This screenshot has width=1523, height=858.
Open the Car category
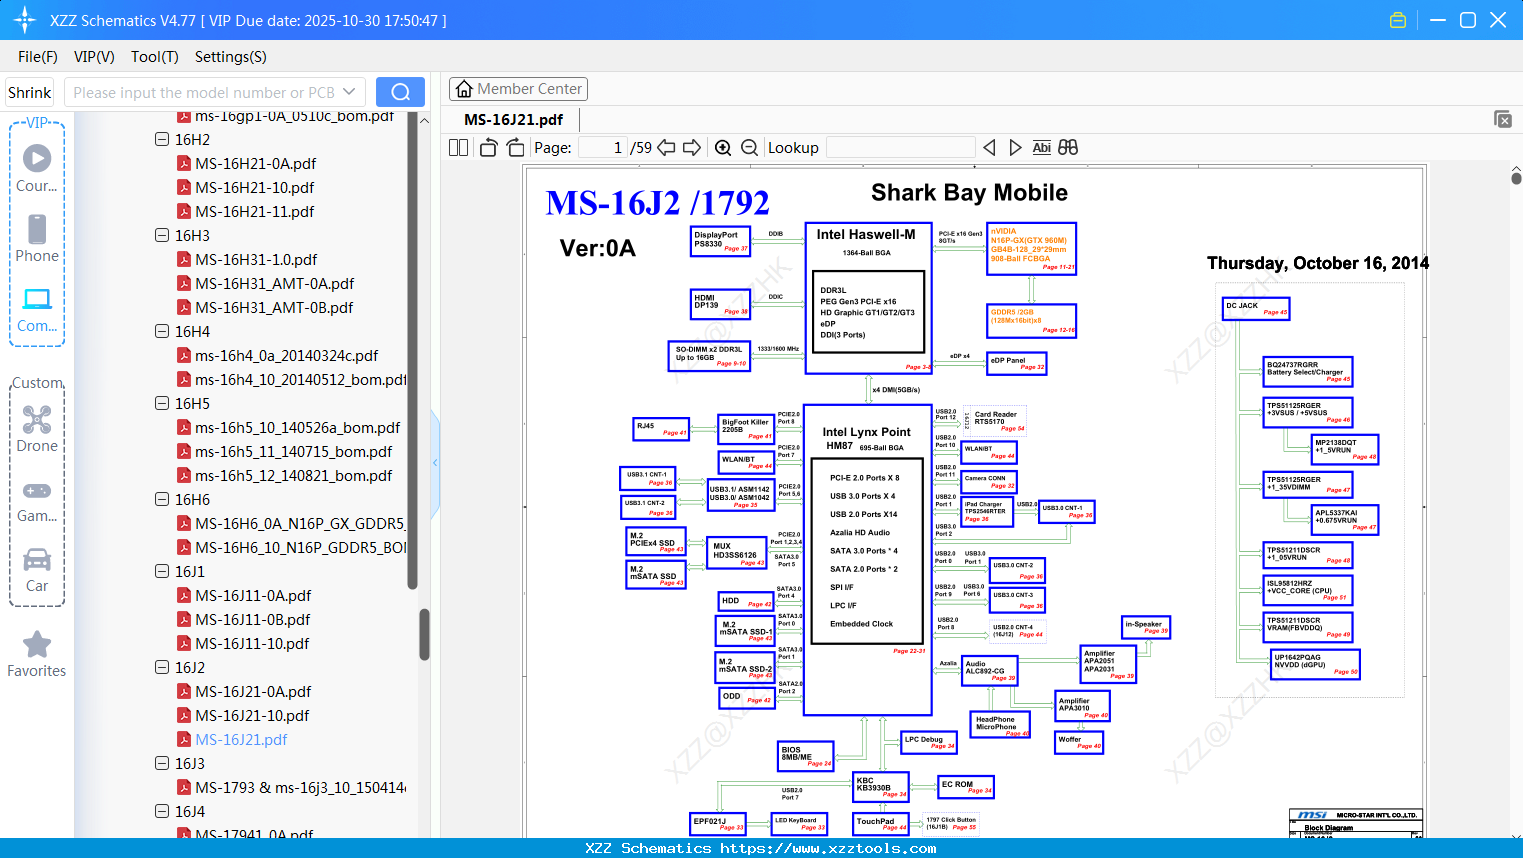click(x=37, y=570)
